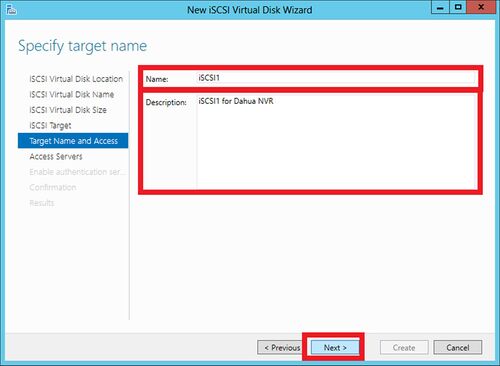Image resolution: width=500 pixels, height=366 pixels.
Task: Go back with the Previous button
Action: tap(281, 348)
